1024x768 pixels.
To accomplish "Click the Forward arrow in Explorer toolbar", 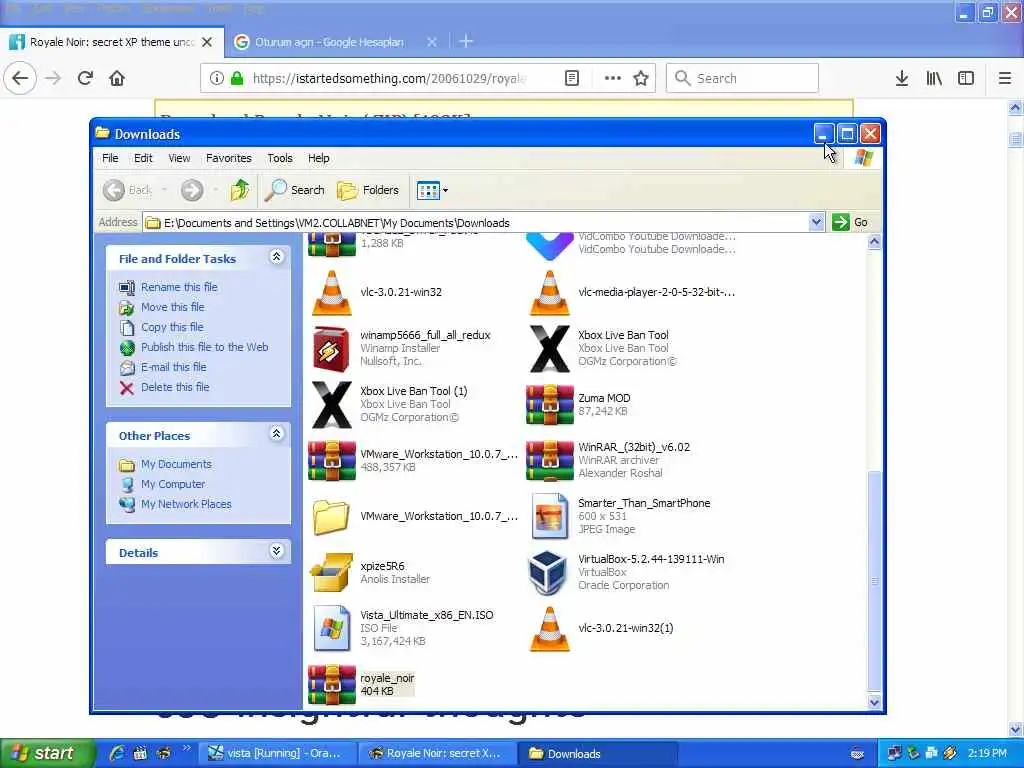I will 192,190.
